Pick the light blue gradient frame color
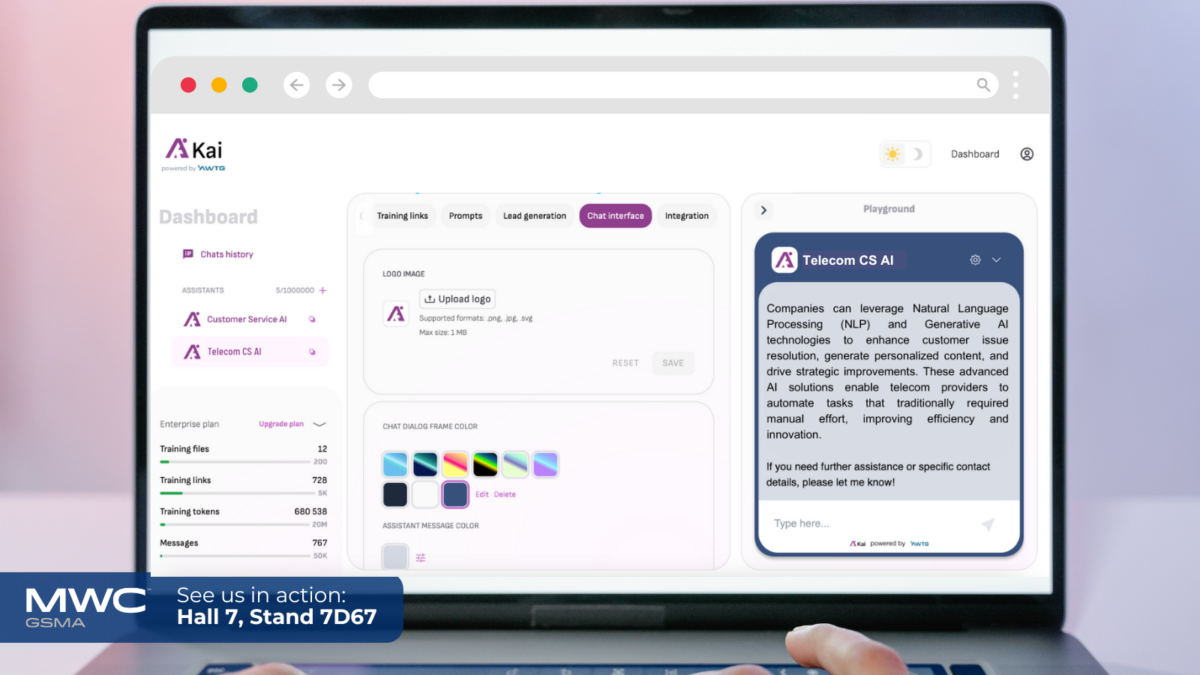1200x675 pixels. [396, 465]
